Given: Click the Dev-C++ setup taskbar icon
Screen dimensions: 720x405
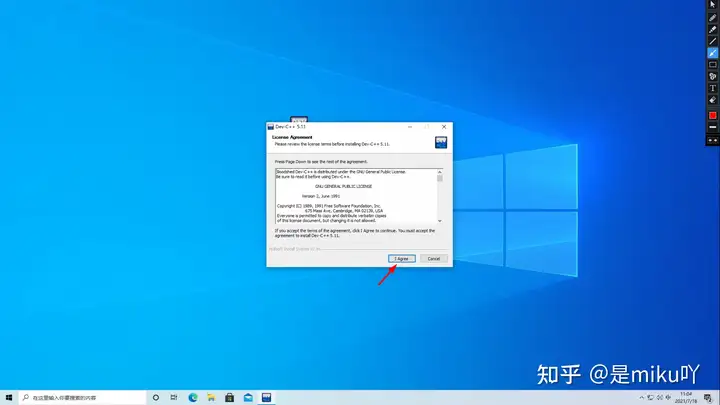Looking at the screenshot, I should tap(266, 397).
